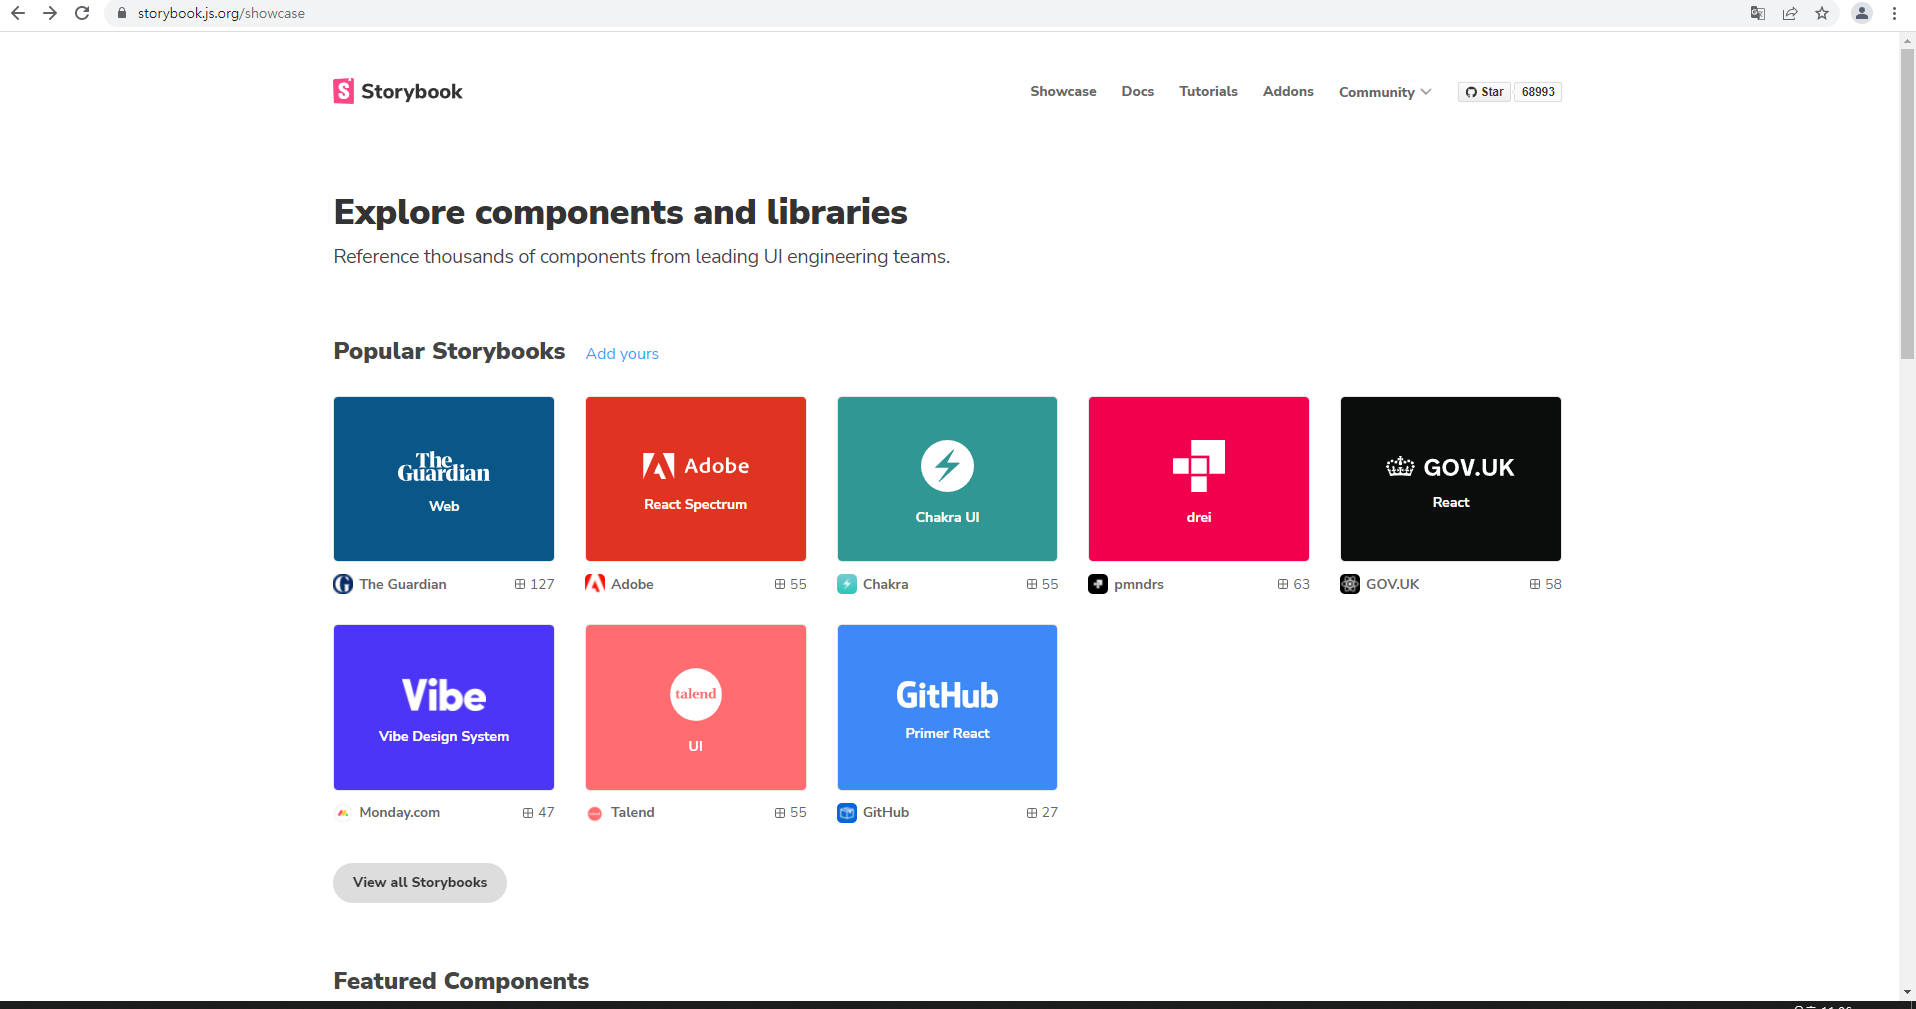Viewport: 1916px width, 1009px height.
Task: Click the Adobe small logo icon
Action: click(595, 584)
